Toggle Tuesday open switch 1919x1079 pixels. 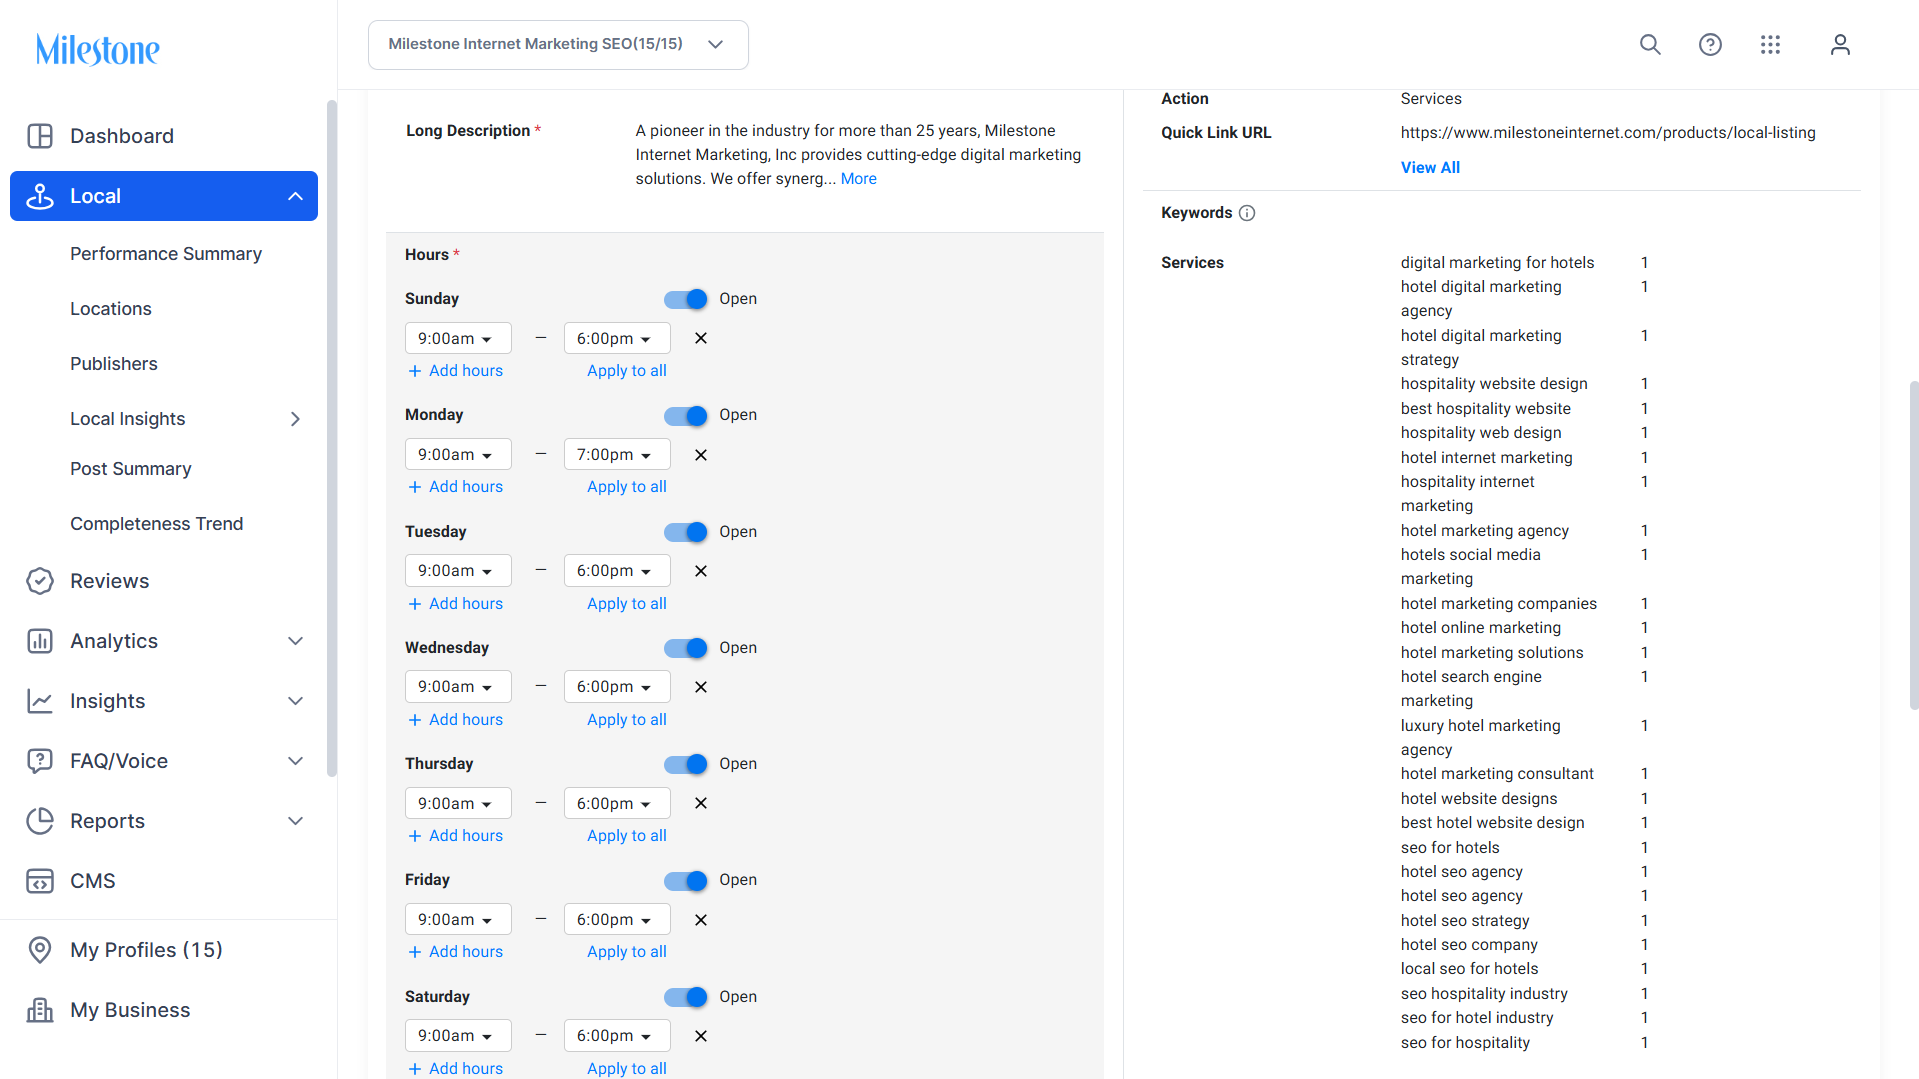point(686,532)
